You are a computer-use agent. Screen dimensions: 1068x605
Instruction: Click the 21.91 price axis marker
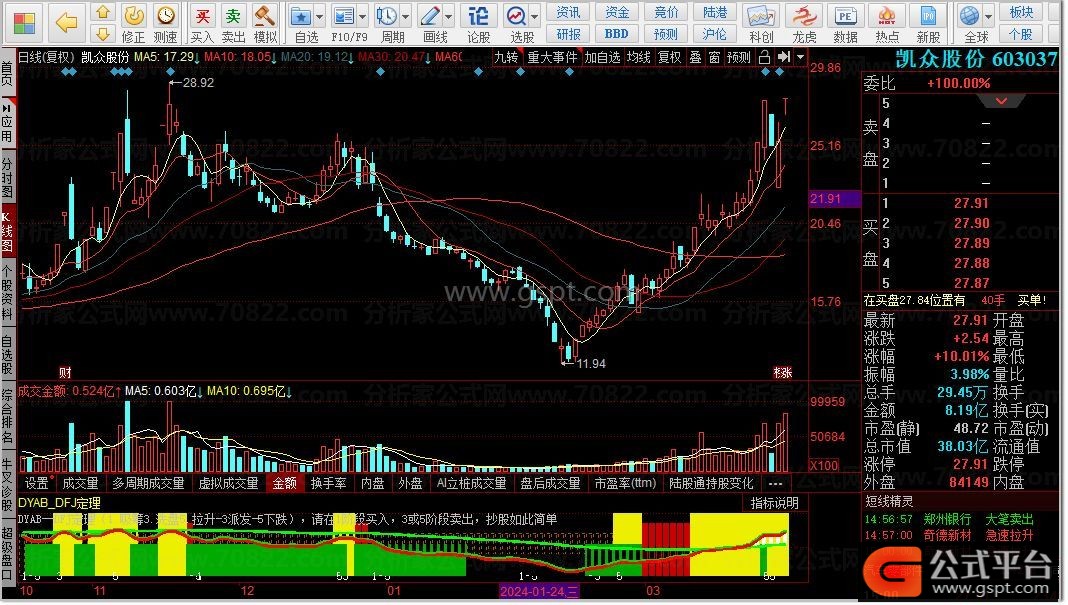pyautogui.click(x=834, y=198)
